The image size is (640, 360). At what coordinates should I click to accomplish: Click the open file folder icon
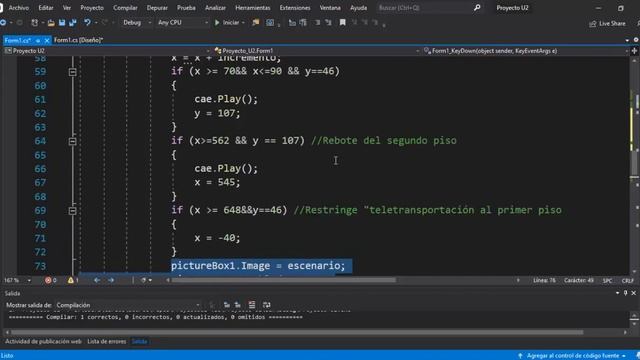click(x=51, y=23)
